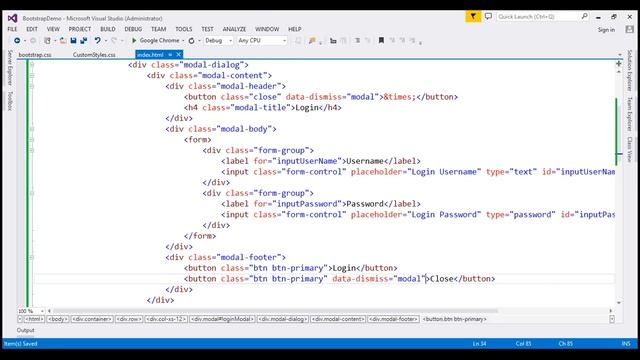Click the Navigate Backward arrow icon
The image size is (640, 360).
pyautogui.click(x=17, y=40)
